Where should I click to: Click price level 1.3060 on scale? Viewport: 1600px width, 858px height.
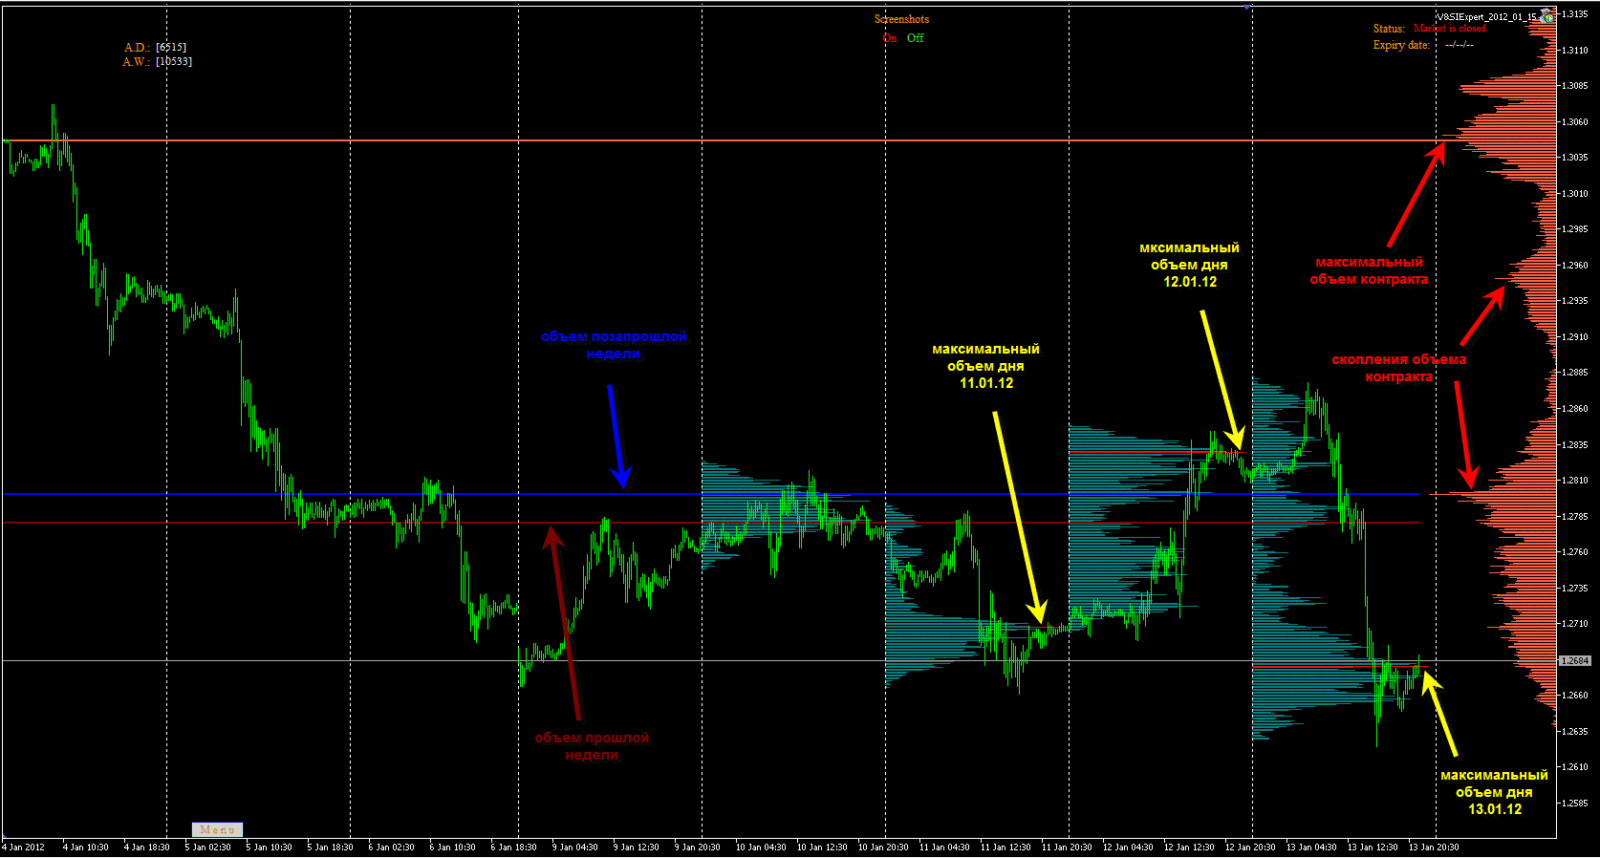[x=1575, y=122]
